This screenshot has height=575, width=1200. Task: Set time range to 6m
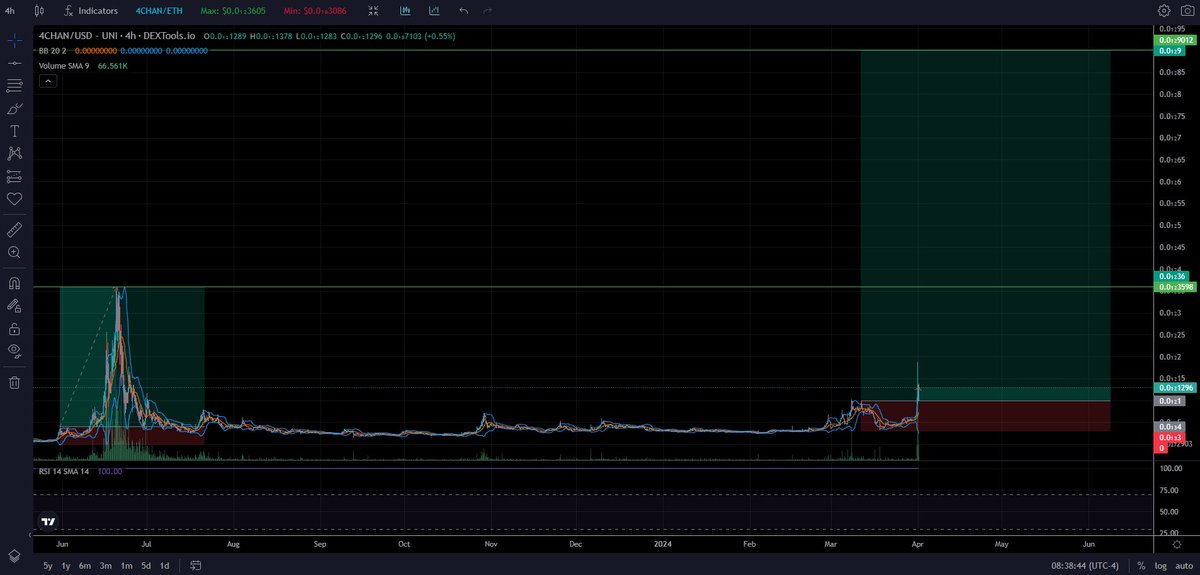pos(85,566)
